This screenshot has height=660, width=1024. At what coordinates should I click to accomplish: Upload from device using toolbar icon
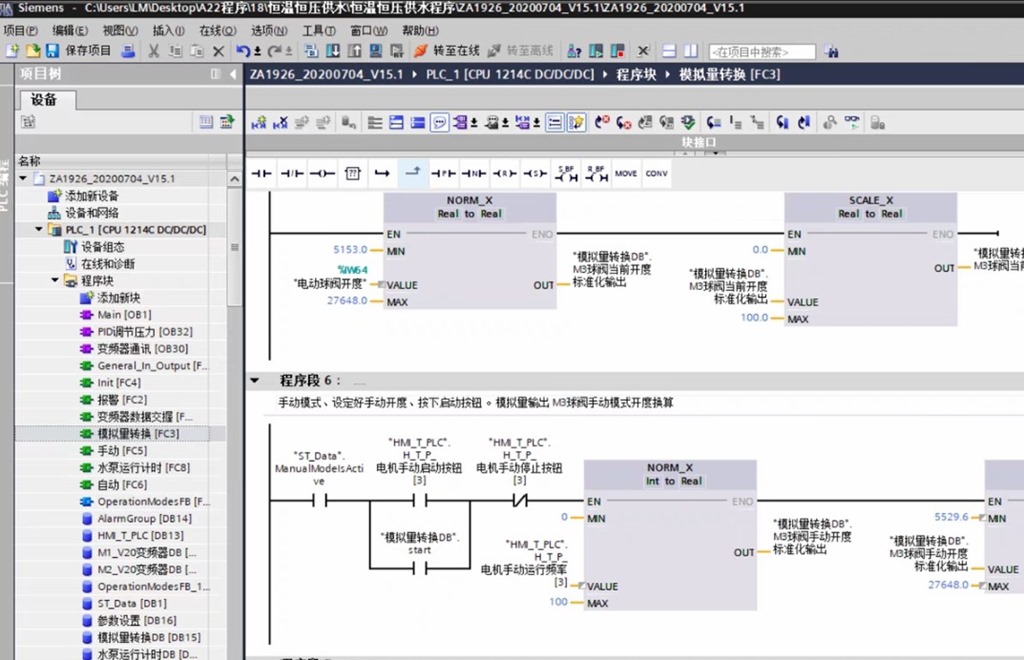(355, 51)
